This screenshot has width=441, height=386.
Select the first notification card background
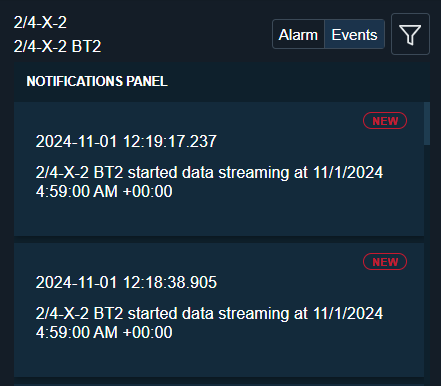pos(219,169)
